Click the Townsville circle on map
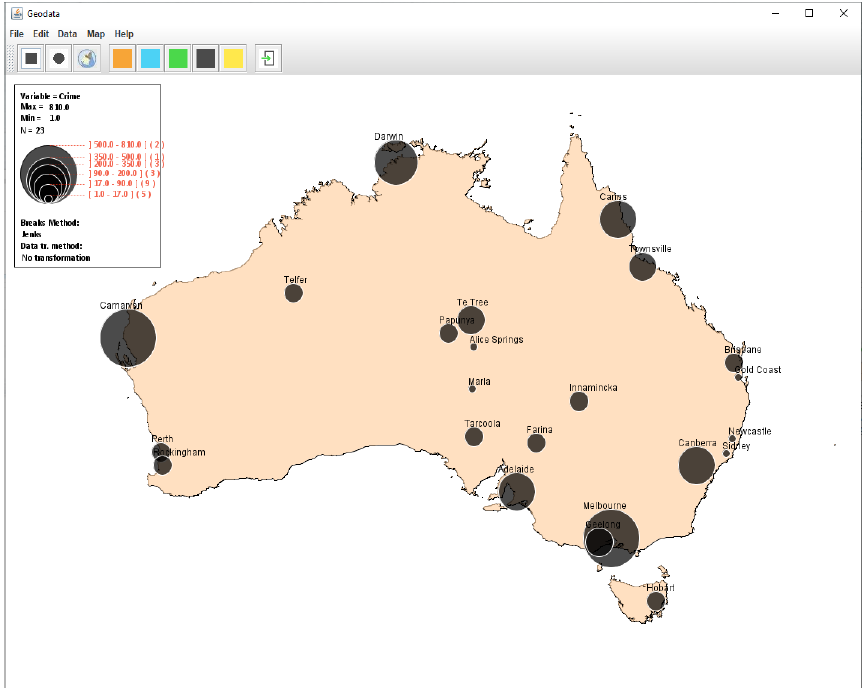 pos(642,267)
